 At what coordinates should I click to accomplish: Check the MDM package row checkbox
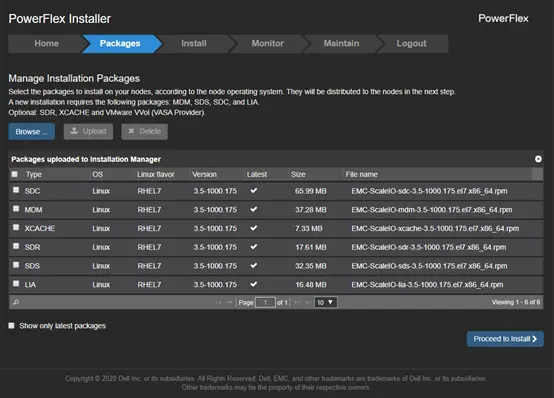tap(16, 209)
